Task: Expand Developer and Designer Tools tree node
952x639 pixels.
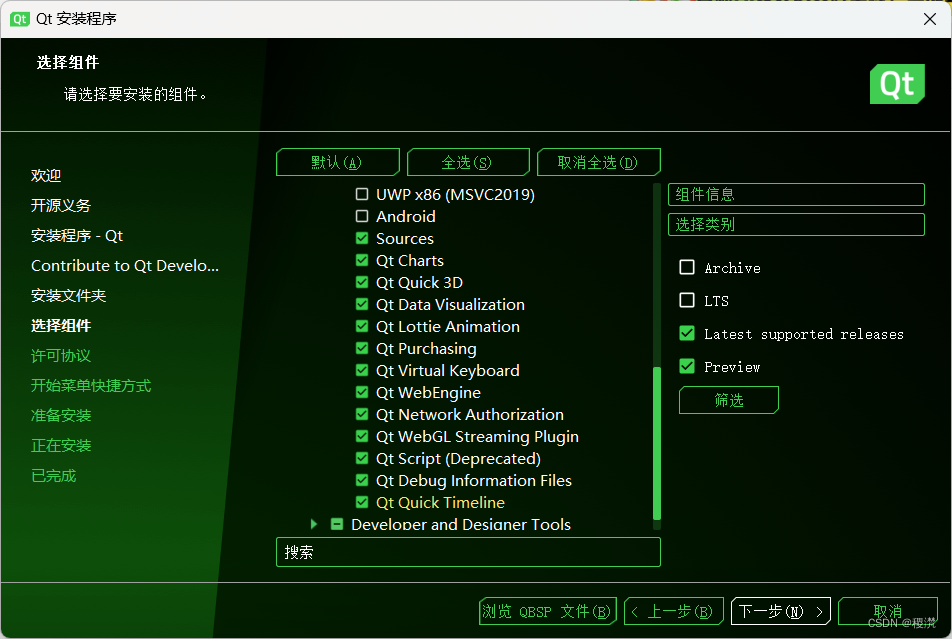Action: click(313, 524)
